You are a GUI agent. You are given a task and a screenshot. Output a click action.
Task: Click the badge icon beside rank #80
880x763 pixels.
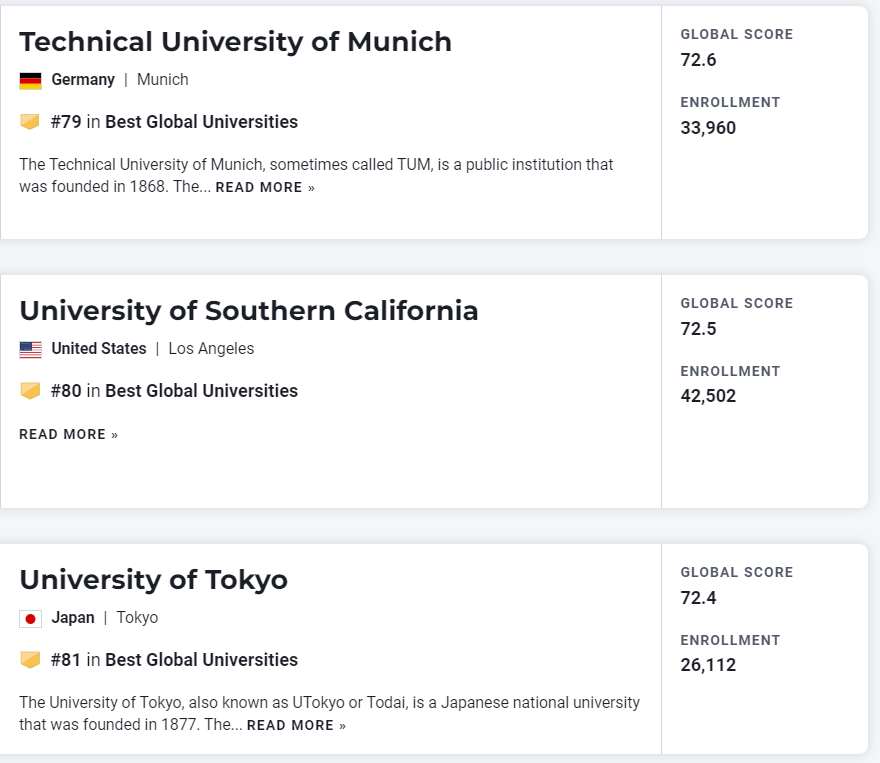pyautogui.click(x=30, y=391)
